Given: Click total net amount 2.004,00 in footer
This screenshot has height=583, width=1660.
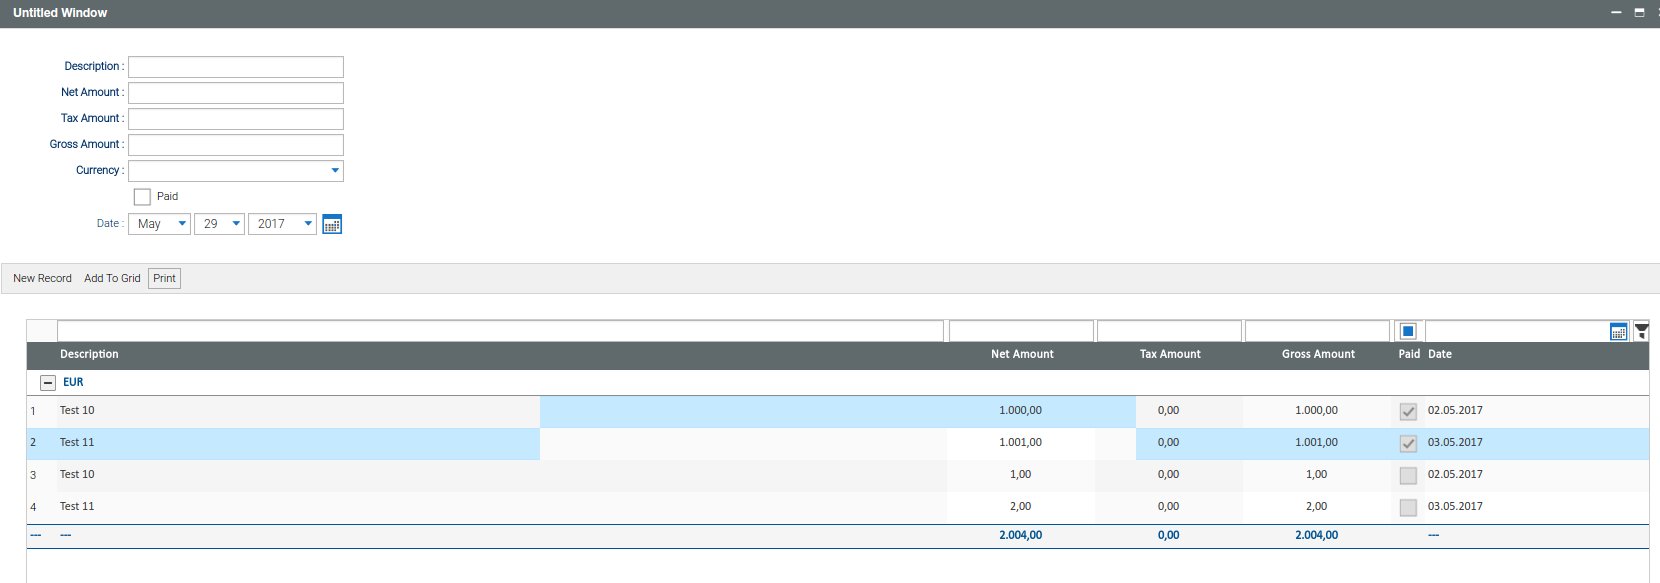Looking at the screenshot, I should [x=1020, y=536].
